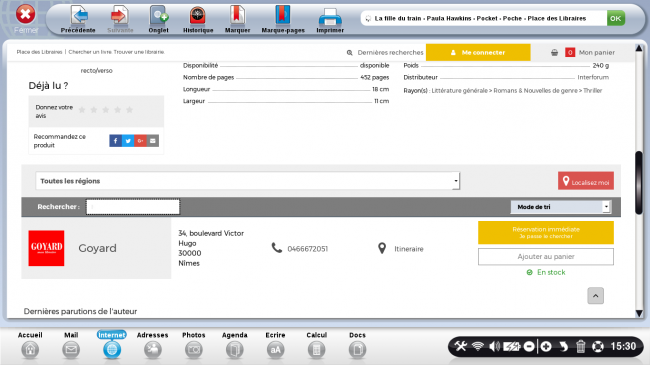Click the page scrollbar down arrow
Image resolution: width=650 pixels, height=365 pixels.
click(x=639, y=313)
